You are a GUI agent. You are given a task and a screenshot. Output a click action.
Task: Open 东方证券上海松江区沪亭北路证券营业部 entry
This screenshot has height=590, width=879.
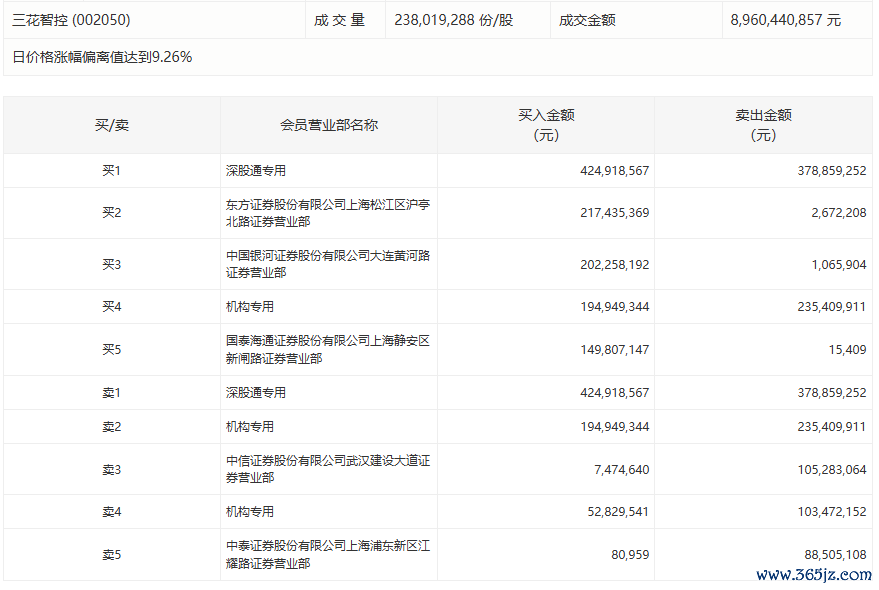point(328,213)
